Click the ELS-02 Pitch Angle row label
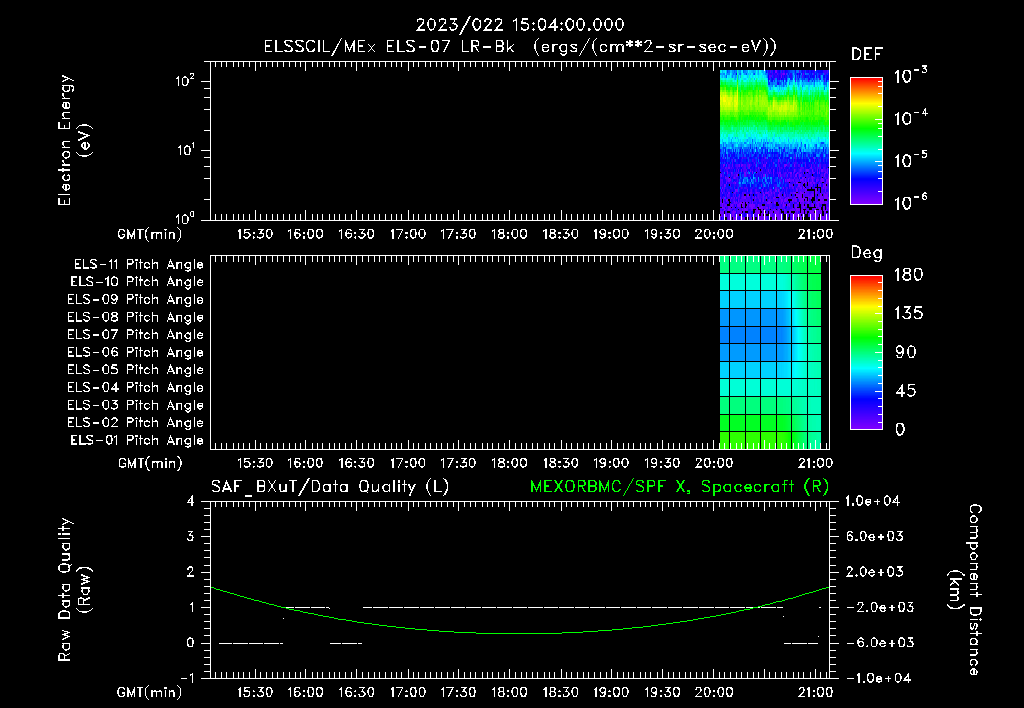This screenshot has width=1024, height=708. tap(135, 423)
